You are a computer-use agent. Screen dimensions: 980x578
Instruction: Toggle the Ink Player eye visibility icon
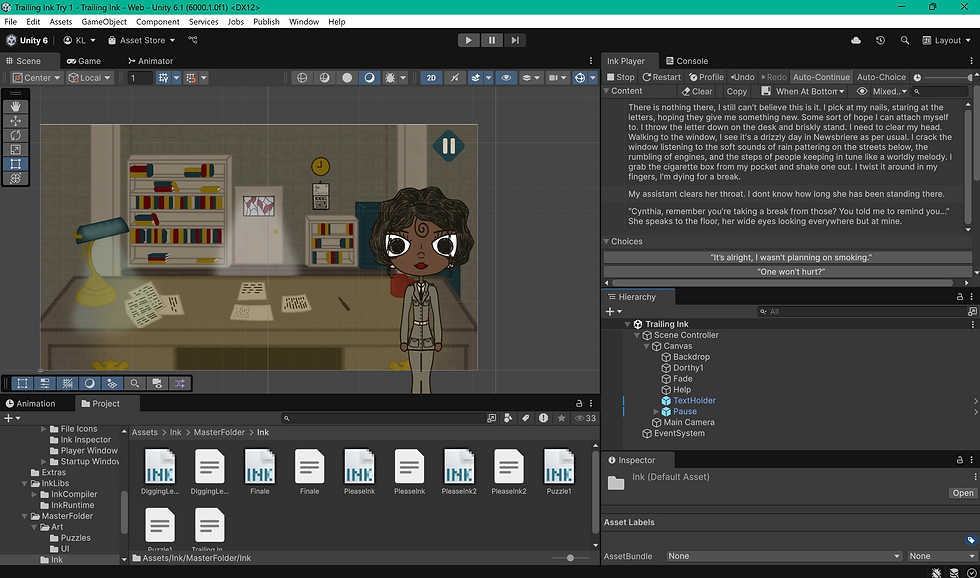[862, 91]
